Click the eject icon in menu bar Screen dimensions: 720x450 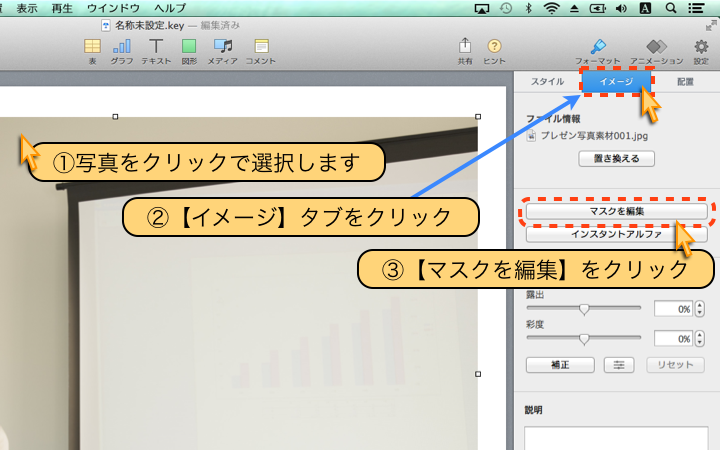[x=574, y=8]
